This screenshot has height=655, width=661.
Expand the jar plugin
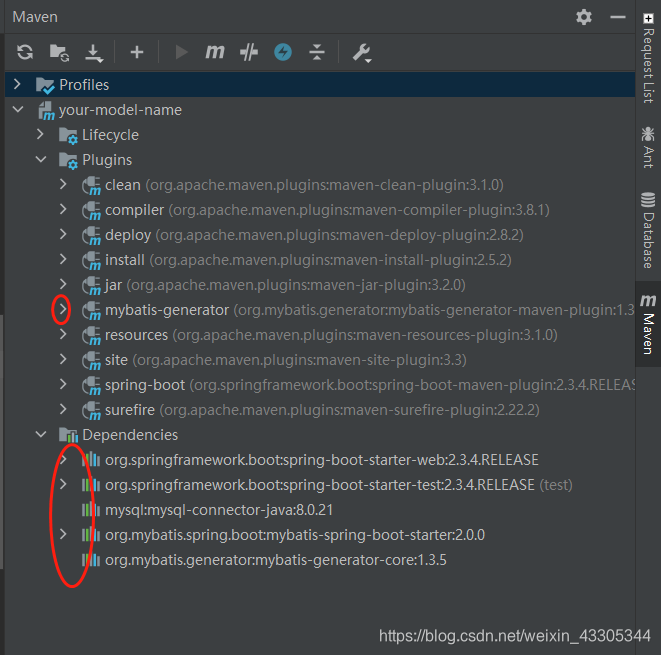(x=63, y=284)
